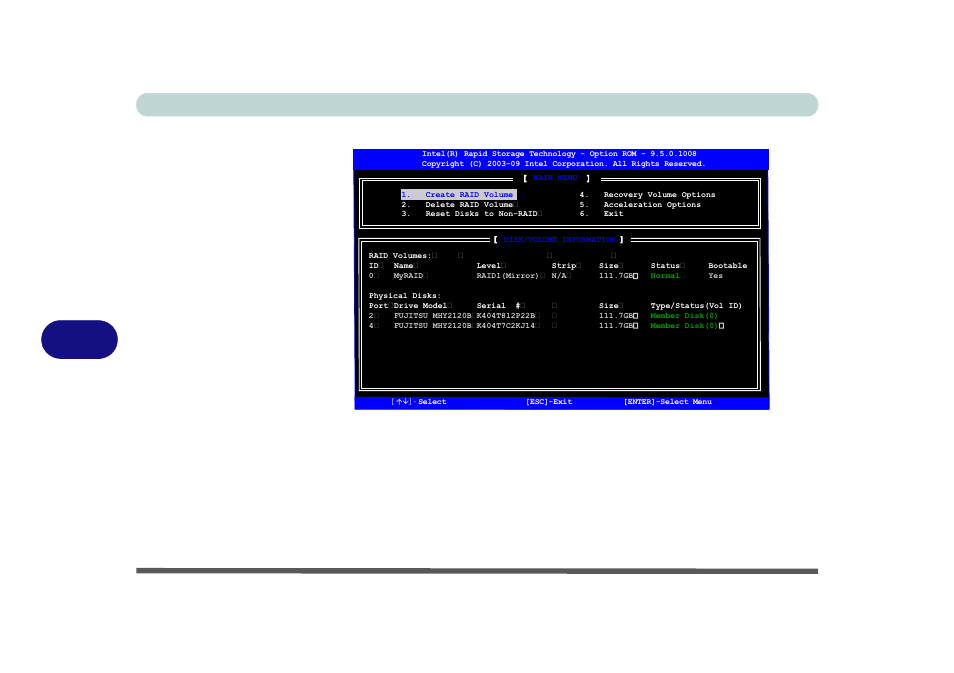Image resolution: width=954 pixels, height=673 pixels.
Task: Click the dark blue oval page tab
Action: click(80, 340)
